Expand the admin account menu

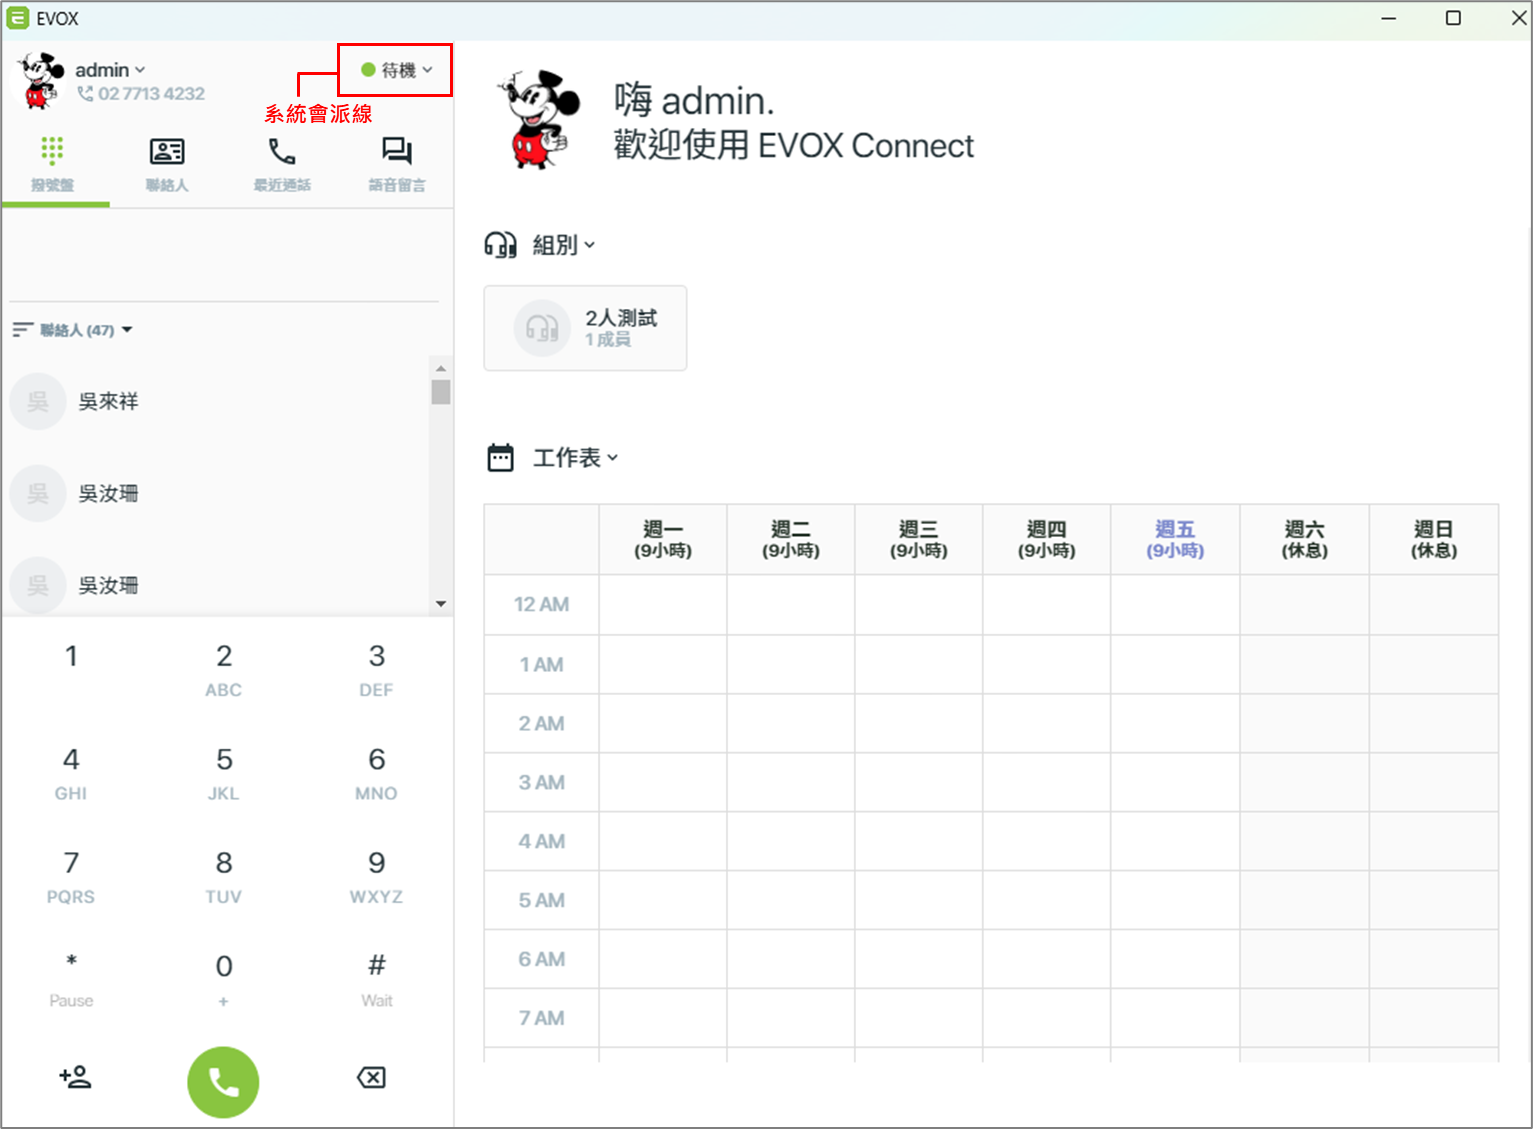[110, 70]
